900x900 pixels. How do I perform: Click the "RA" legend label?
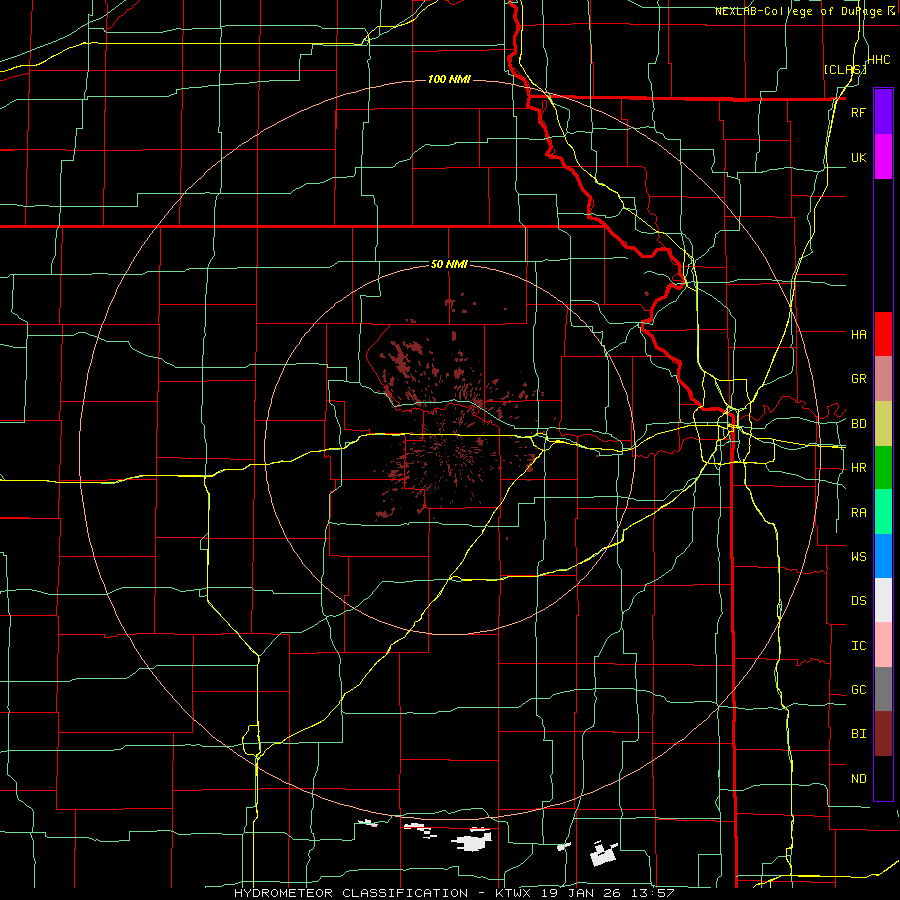coord(858,513)
